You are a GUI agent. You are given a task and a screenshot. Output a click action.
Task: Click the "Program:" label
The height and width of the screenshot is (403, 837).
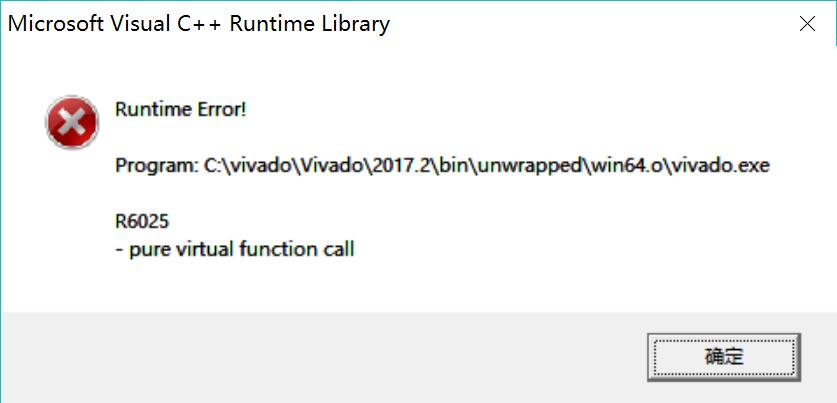tap(156, 166)
